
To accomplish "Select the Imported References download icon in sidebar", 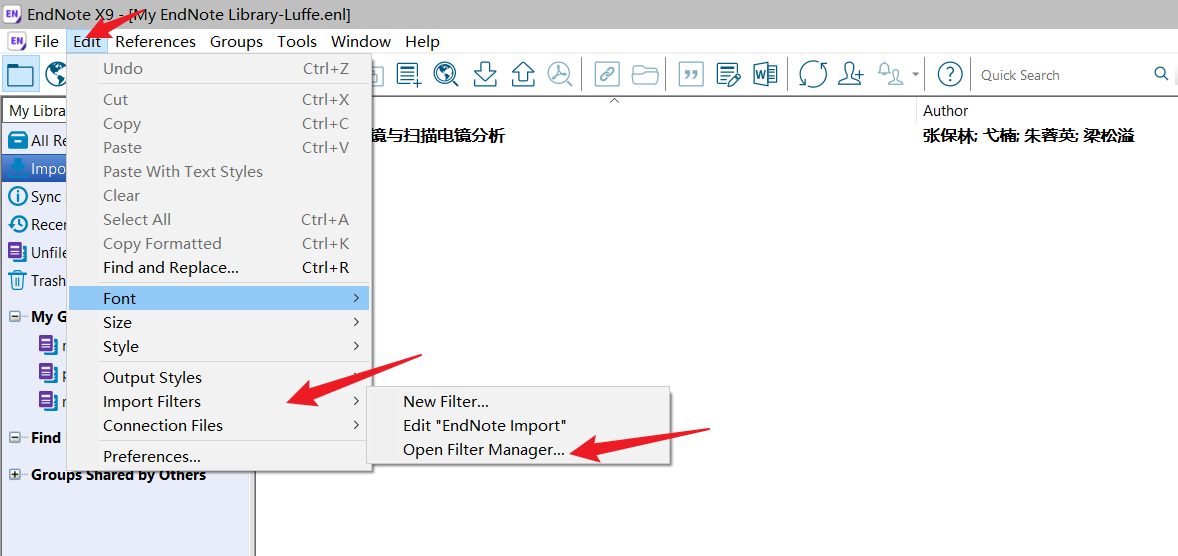I will (17, 168).
